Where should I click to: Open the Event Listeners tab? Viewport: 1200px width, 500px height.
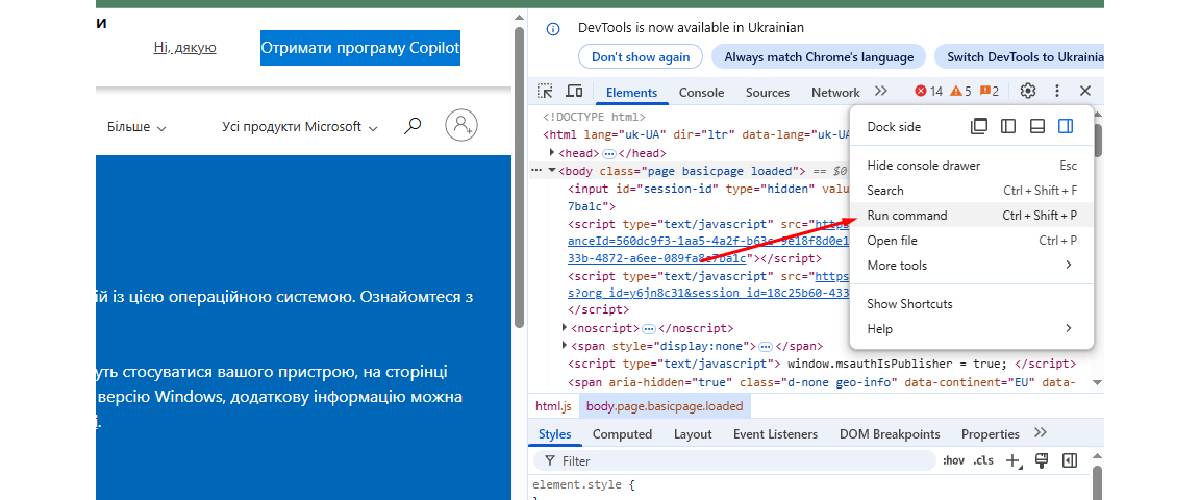(x=775, y=434)
